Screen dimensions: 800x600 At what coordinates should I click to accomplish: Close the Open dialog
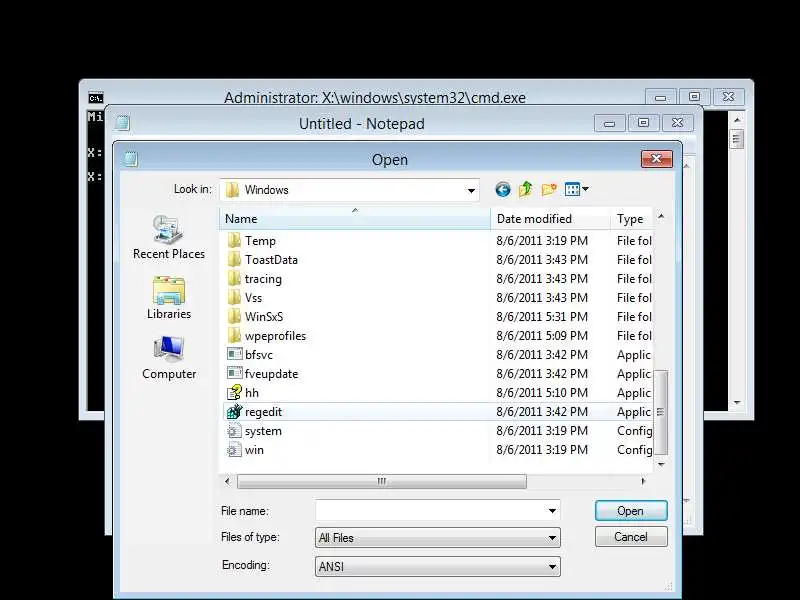(657, 159)
